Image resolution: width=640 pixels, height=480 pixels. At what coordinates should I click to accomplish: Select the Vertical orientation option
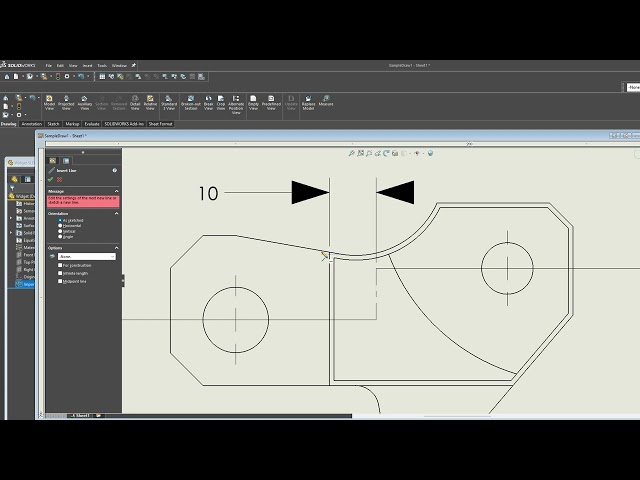click(x=60, y=231)
